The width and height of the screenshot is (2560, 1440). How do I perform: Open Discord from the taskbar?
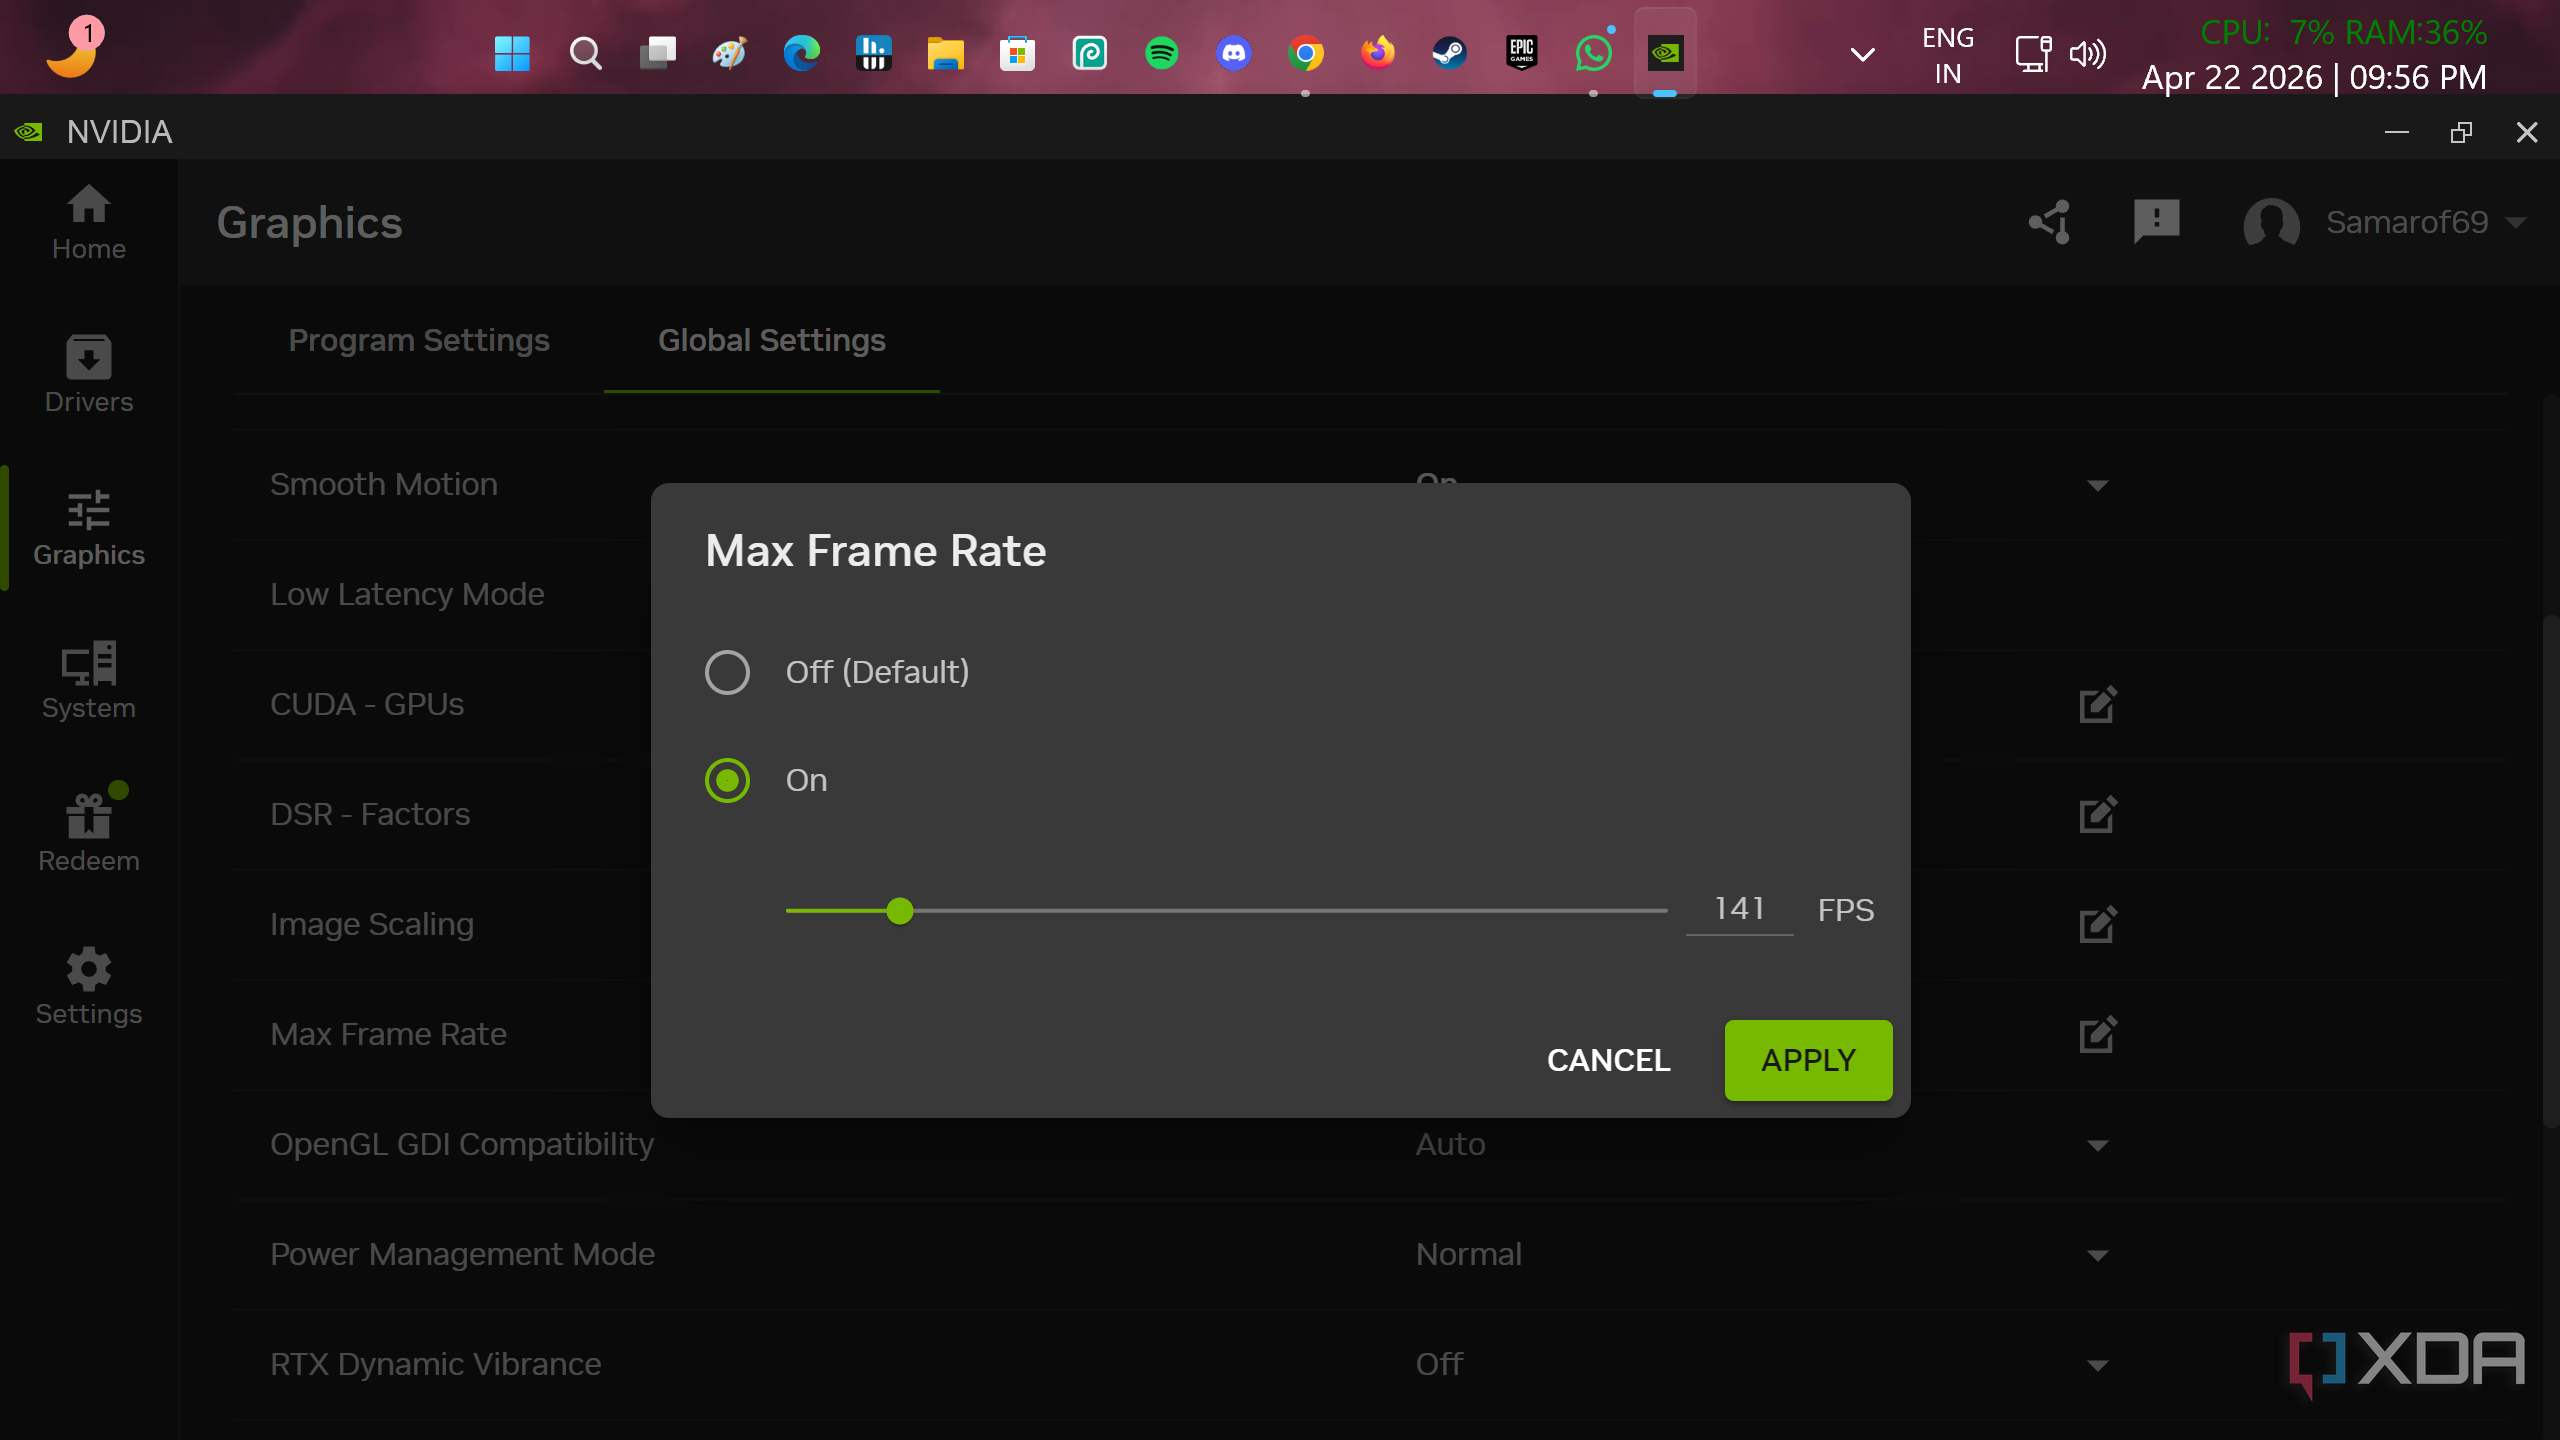[1233, 53]
